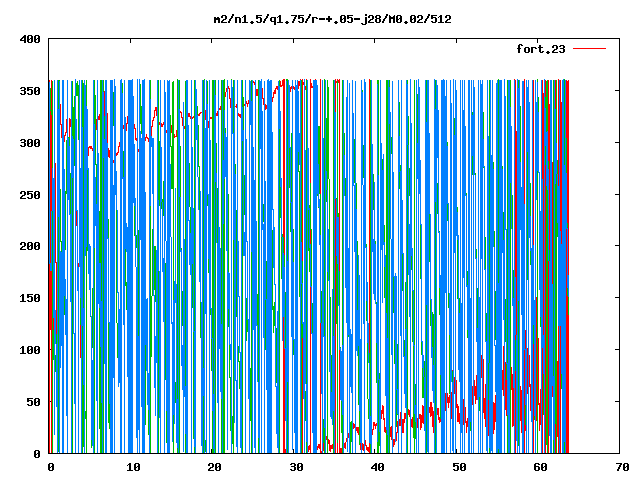
Task: Click the y-axis label 150
Action: pos(30,298)
